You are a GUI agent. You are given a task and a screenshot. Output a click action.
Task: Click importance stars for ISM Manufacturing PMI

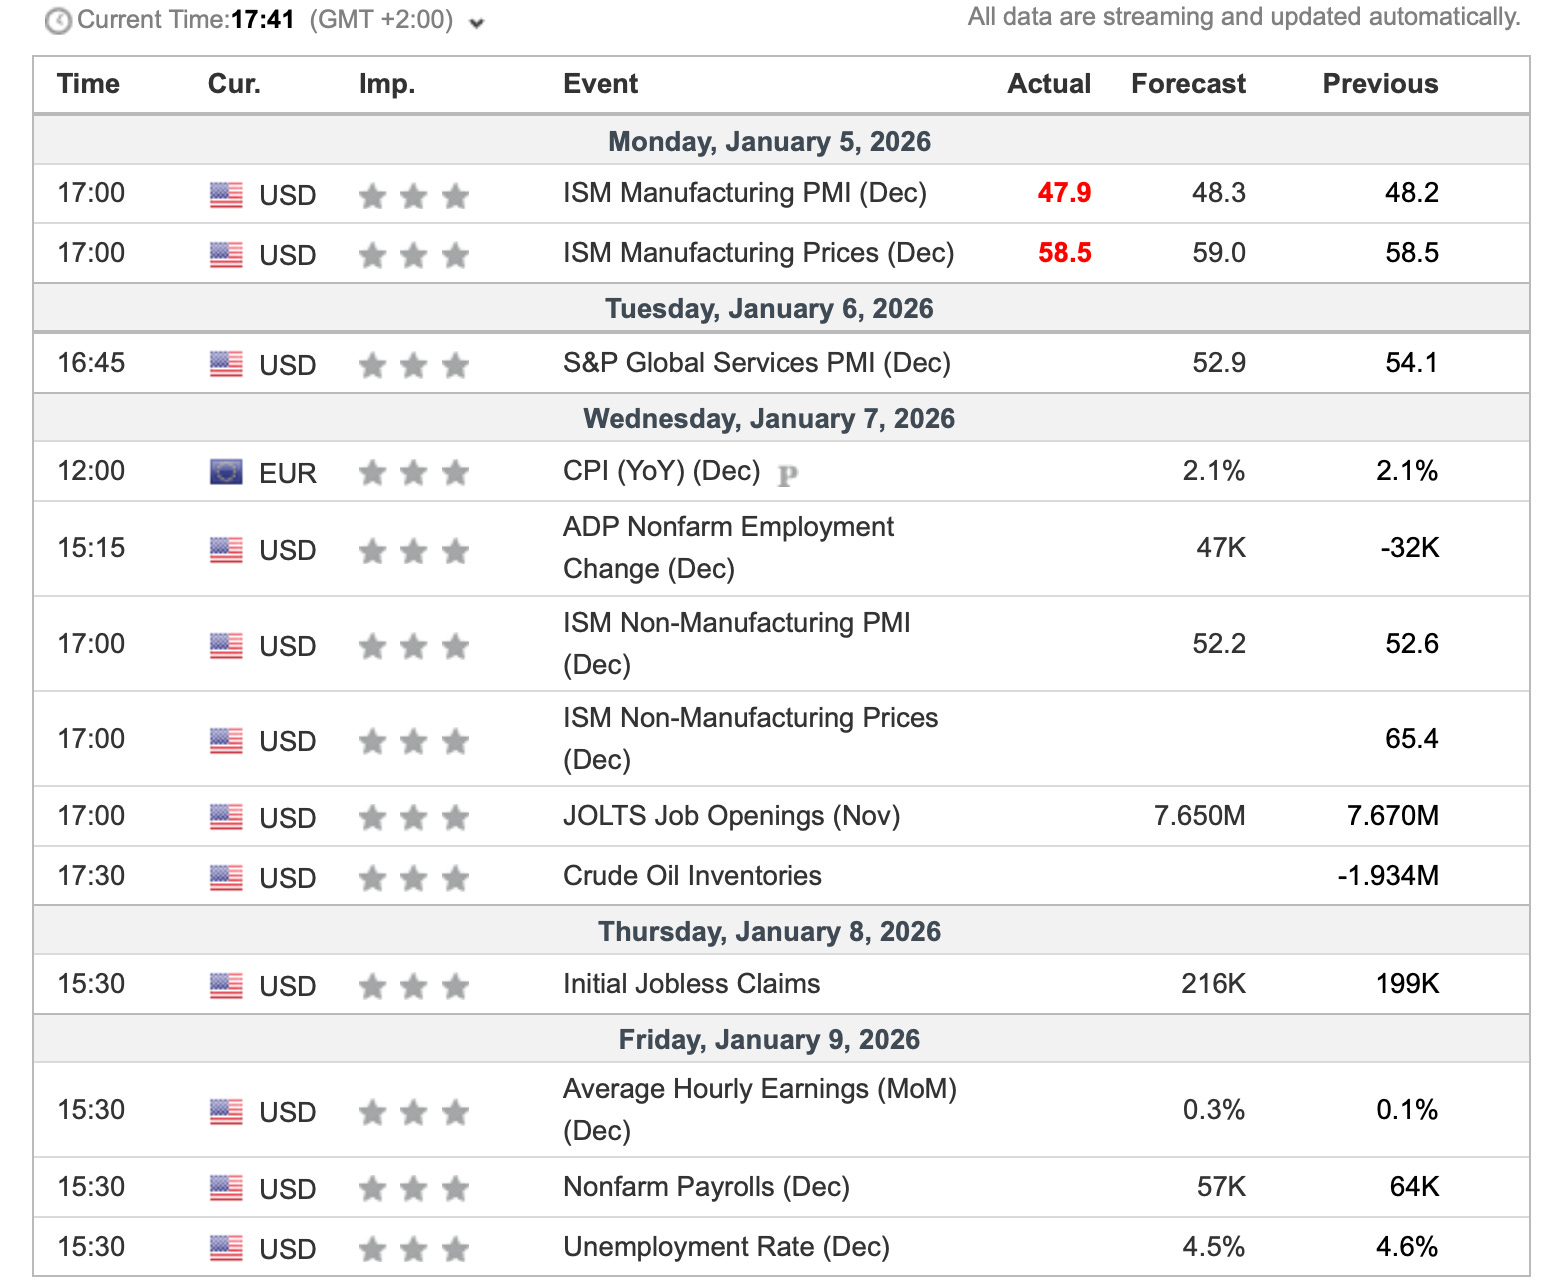coord(414,196)
